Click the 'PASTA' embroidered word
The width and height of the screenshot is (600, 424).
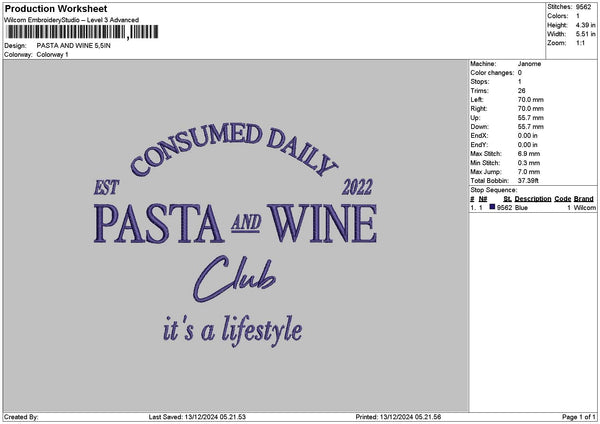pyautogui.click(x=158, y=223)
